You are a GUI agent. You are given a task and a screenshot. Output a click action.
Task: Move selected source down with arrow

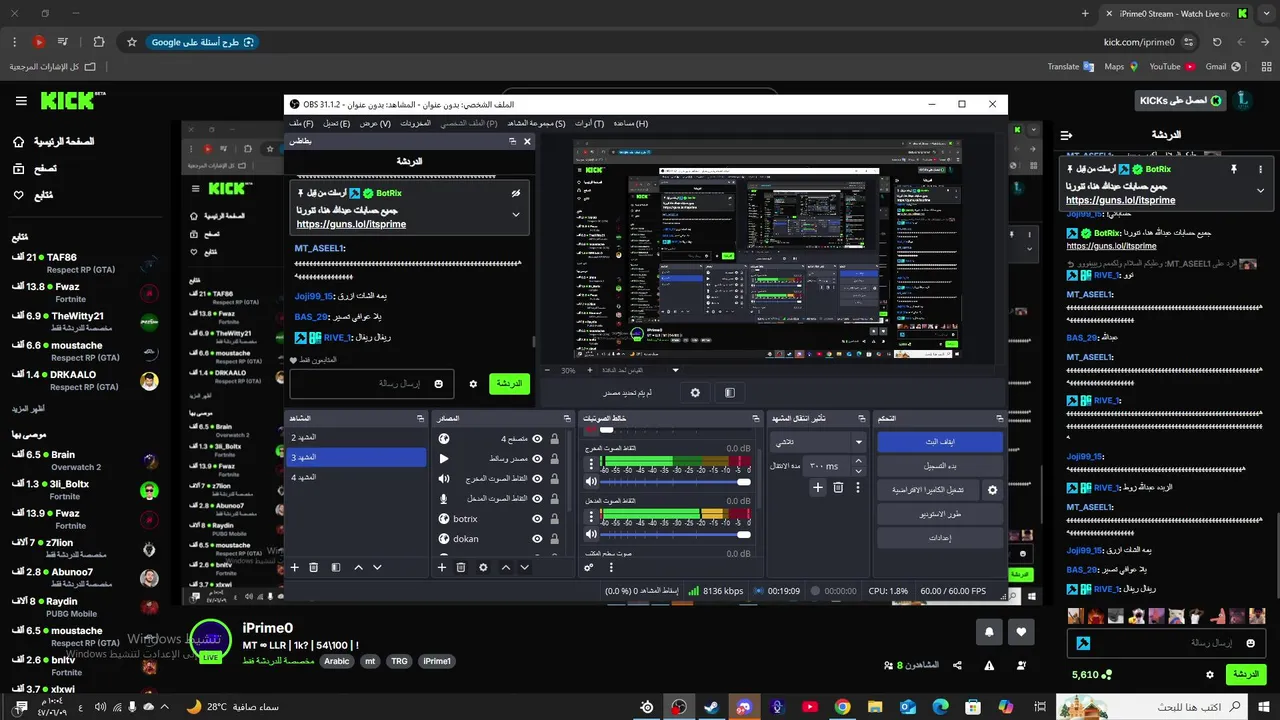(x=525, y=567)
